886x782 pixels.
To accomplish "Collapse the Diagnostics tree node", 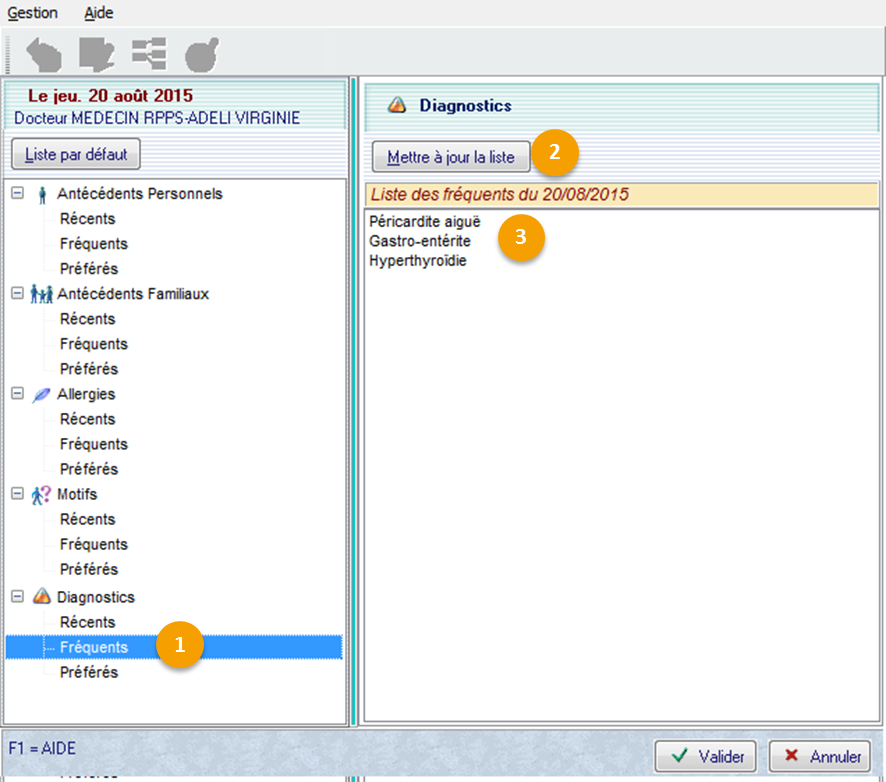I will pyautogui.click(x=17, y=596).
